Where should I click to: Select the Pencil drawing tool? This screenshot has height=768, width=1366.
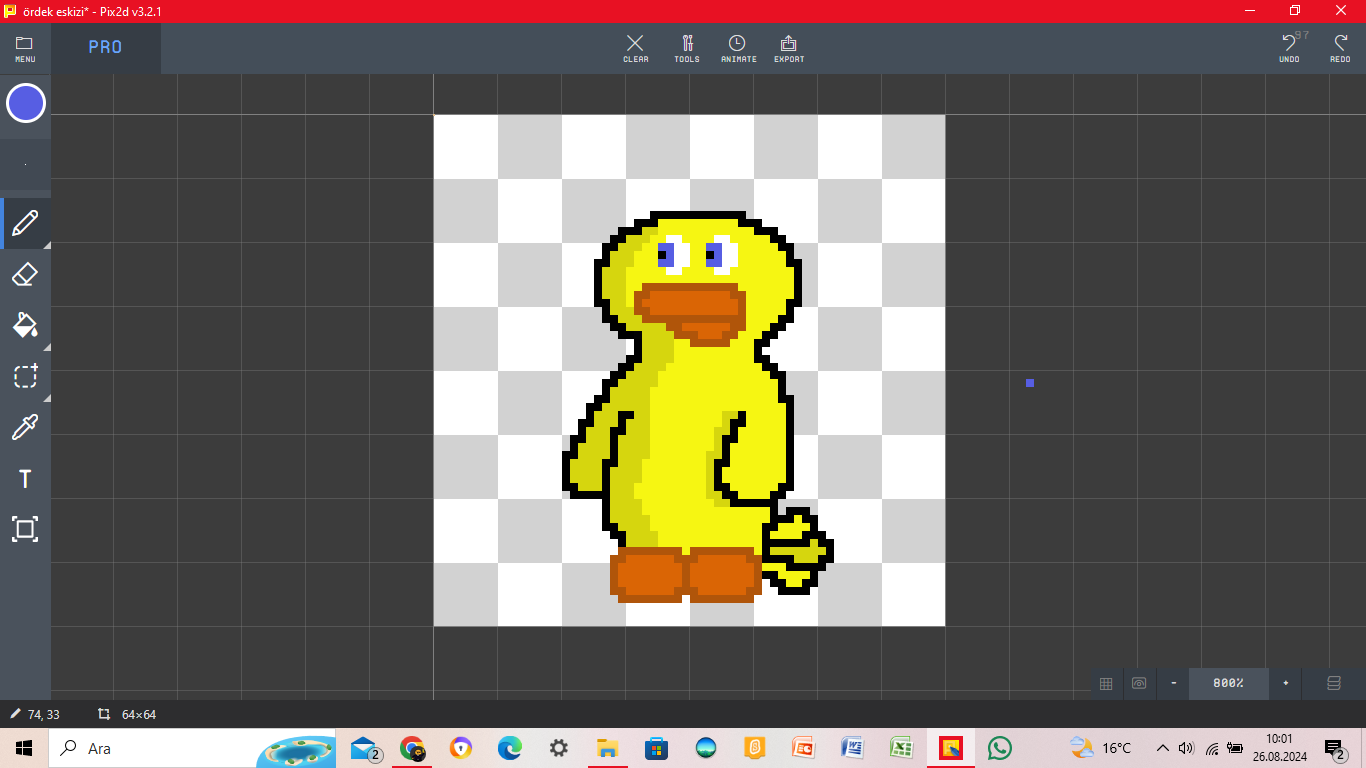pyautogui.click(x=25, y=223)
